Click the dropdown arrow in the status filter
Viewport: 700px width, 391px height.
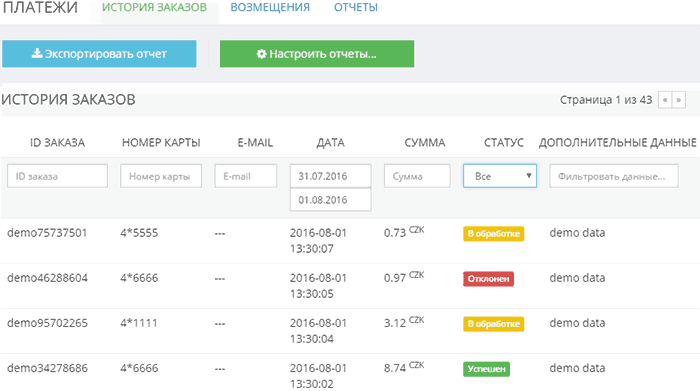coord(529,175)
